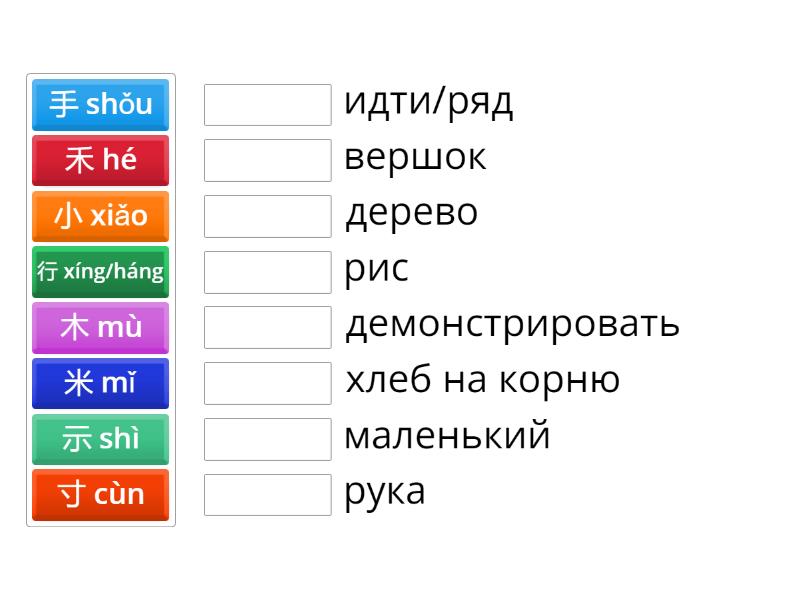Click the word демонстрировать

(512, 325)
